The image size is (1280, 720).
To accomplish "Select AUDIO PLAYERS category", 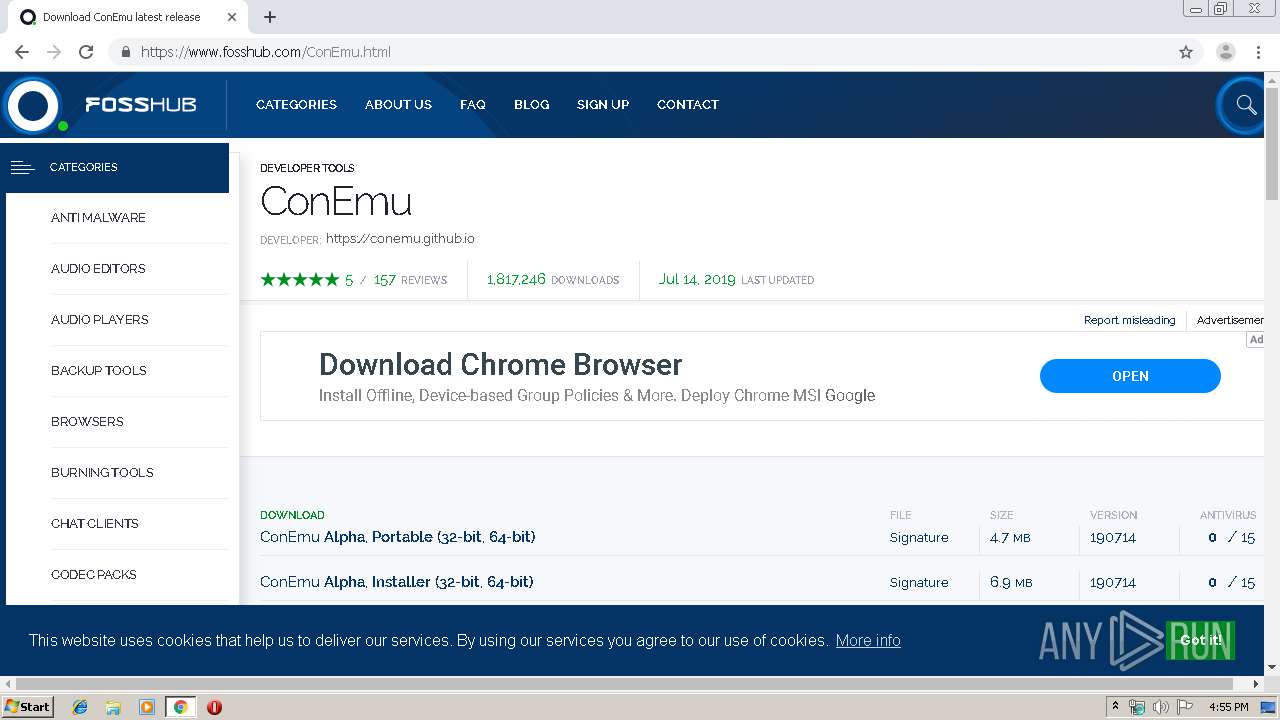I will coord(99,319).
